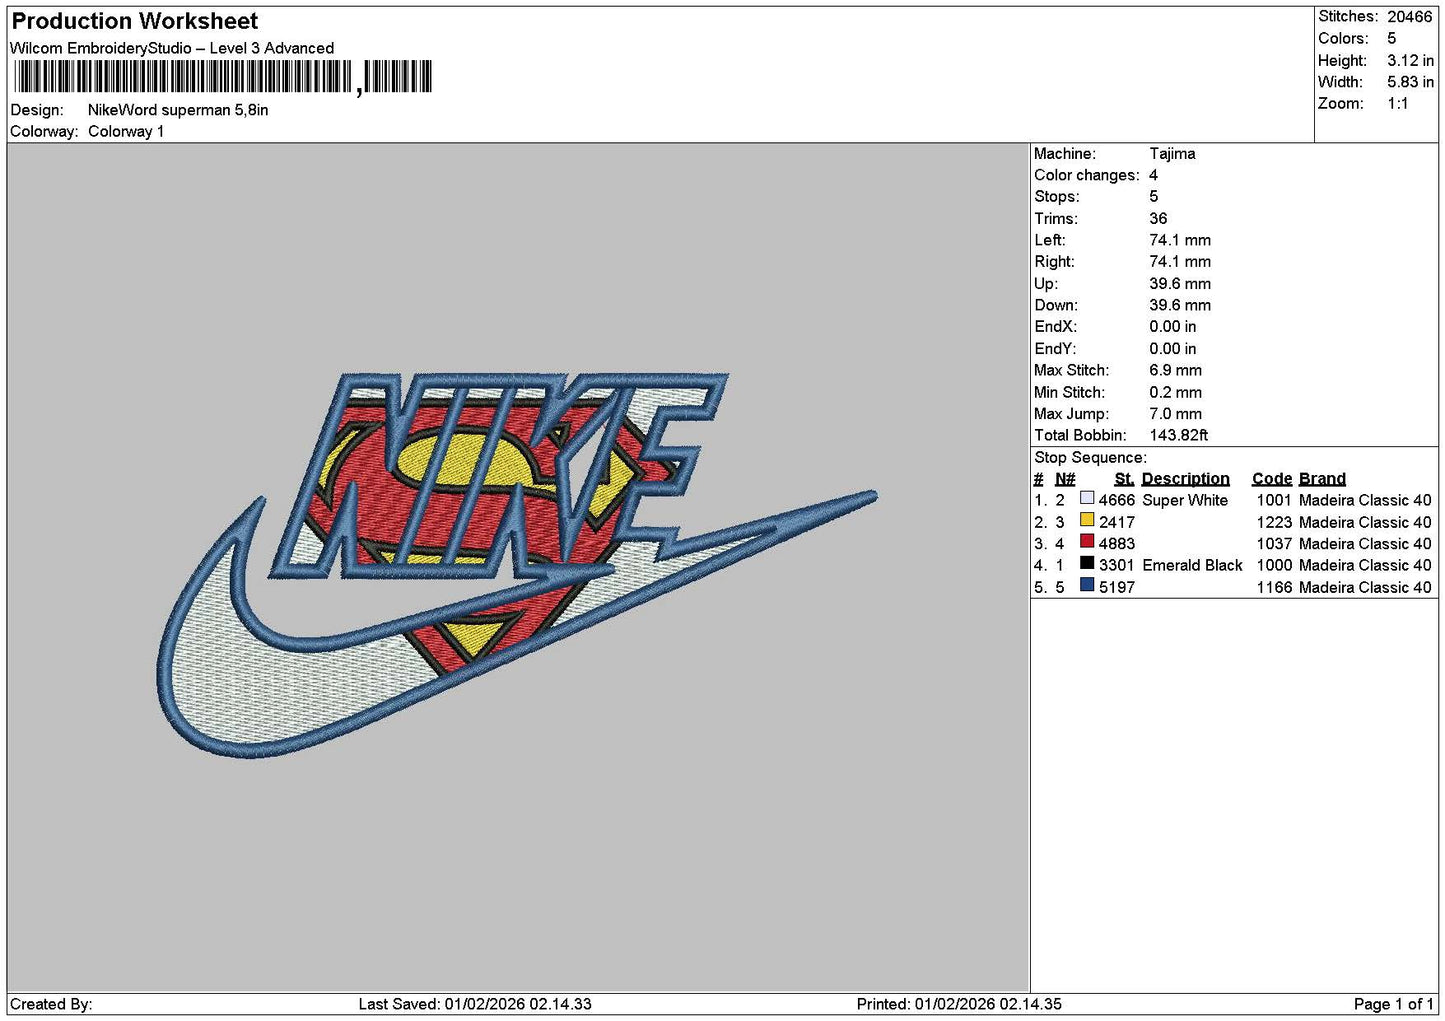The width and height of the screenshot is (1445, 1021).
Task: Click the Height value 3.12 in
Action: pos(1410,61)
